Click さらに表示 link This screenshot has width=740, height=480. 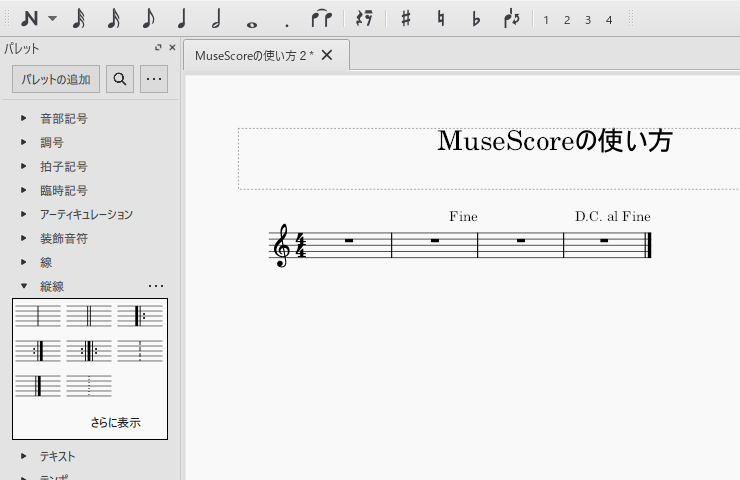click(x=116, y=422)
